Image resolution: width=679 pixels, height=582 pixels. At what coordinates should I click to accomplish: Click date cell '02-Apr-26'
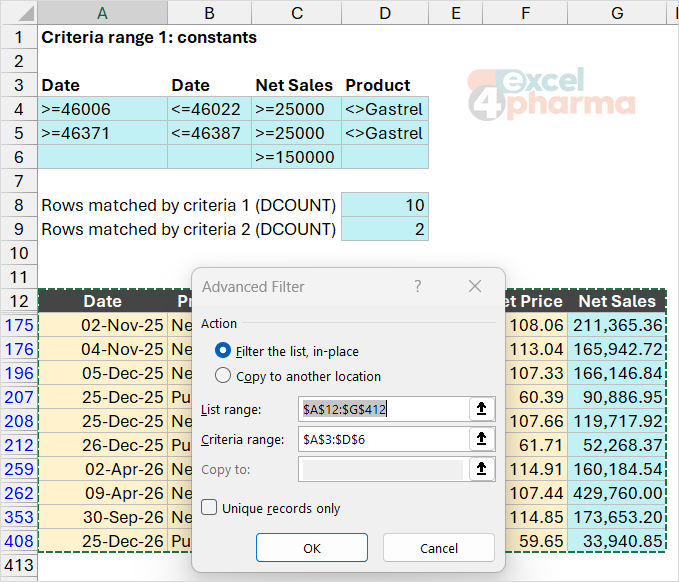(103, 469)
